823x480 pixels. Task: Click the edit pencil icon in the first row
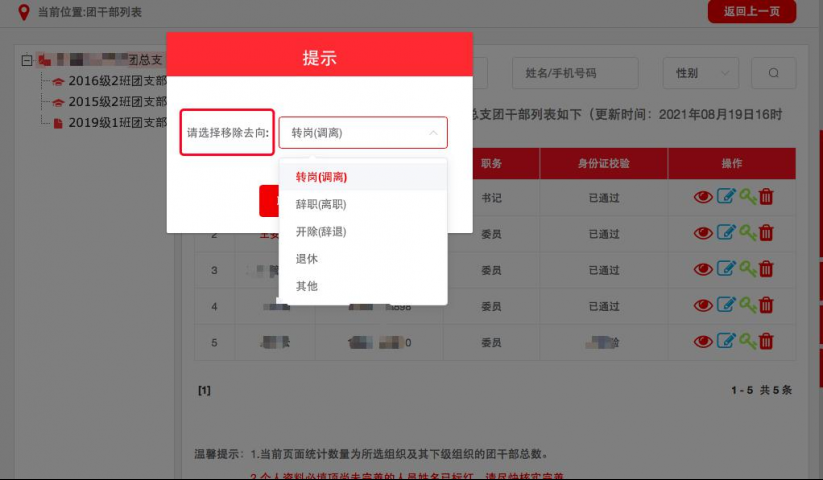[726, 197]
